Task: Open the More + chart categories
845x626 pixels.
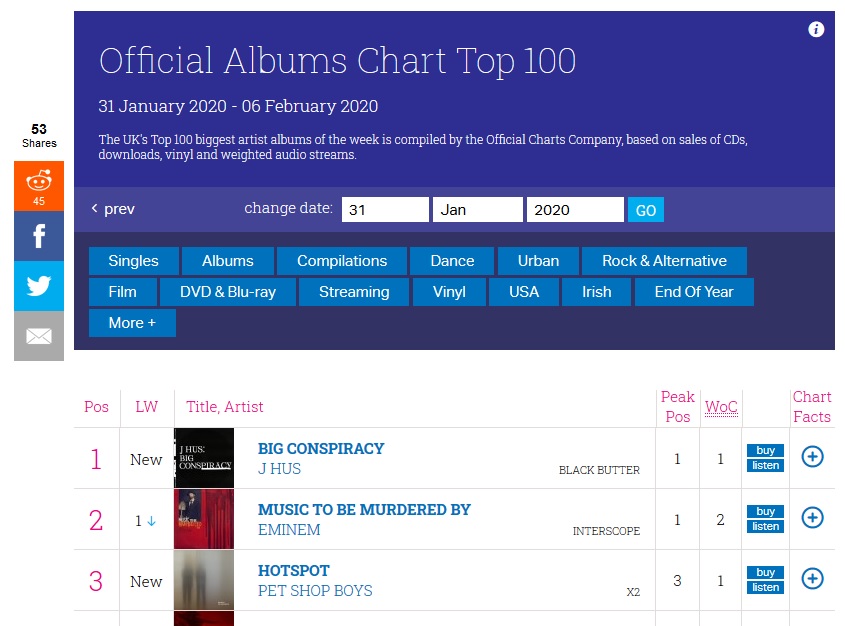Action: coord(132,323)
